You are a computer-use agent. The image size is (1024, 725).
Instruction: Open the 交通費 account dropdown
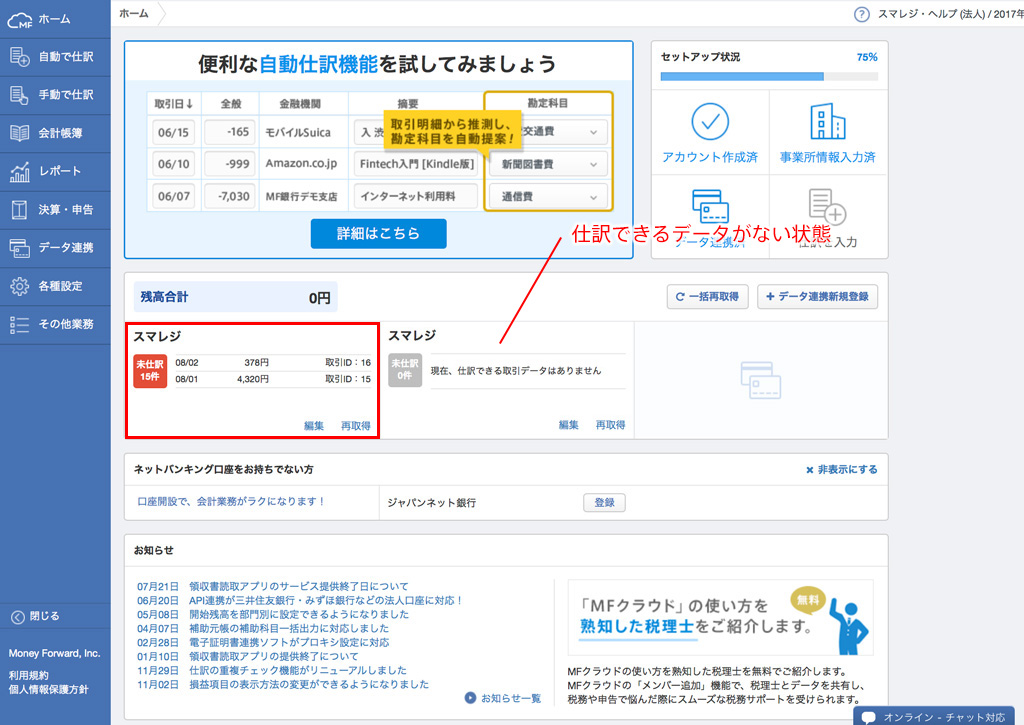click(x=547, y=132)
